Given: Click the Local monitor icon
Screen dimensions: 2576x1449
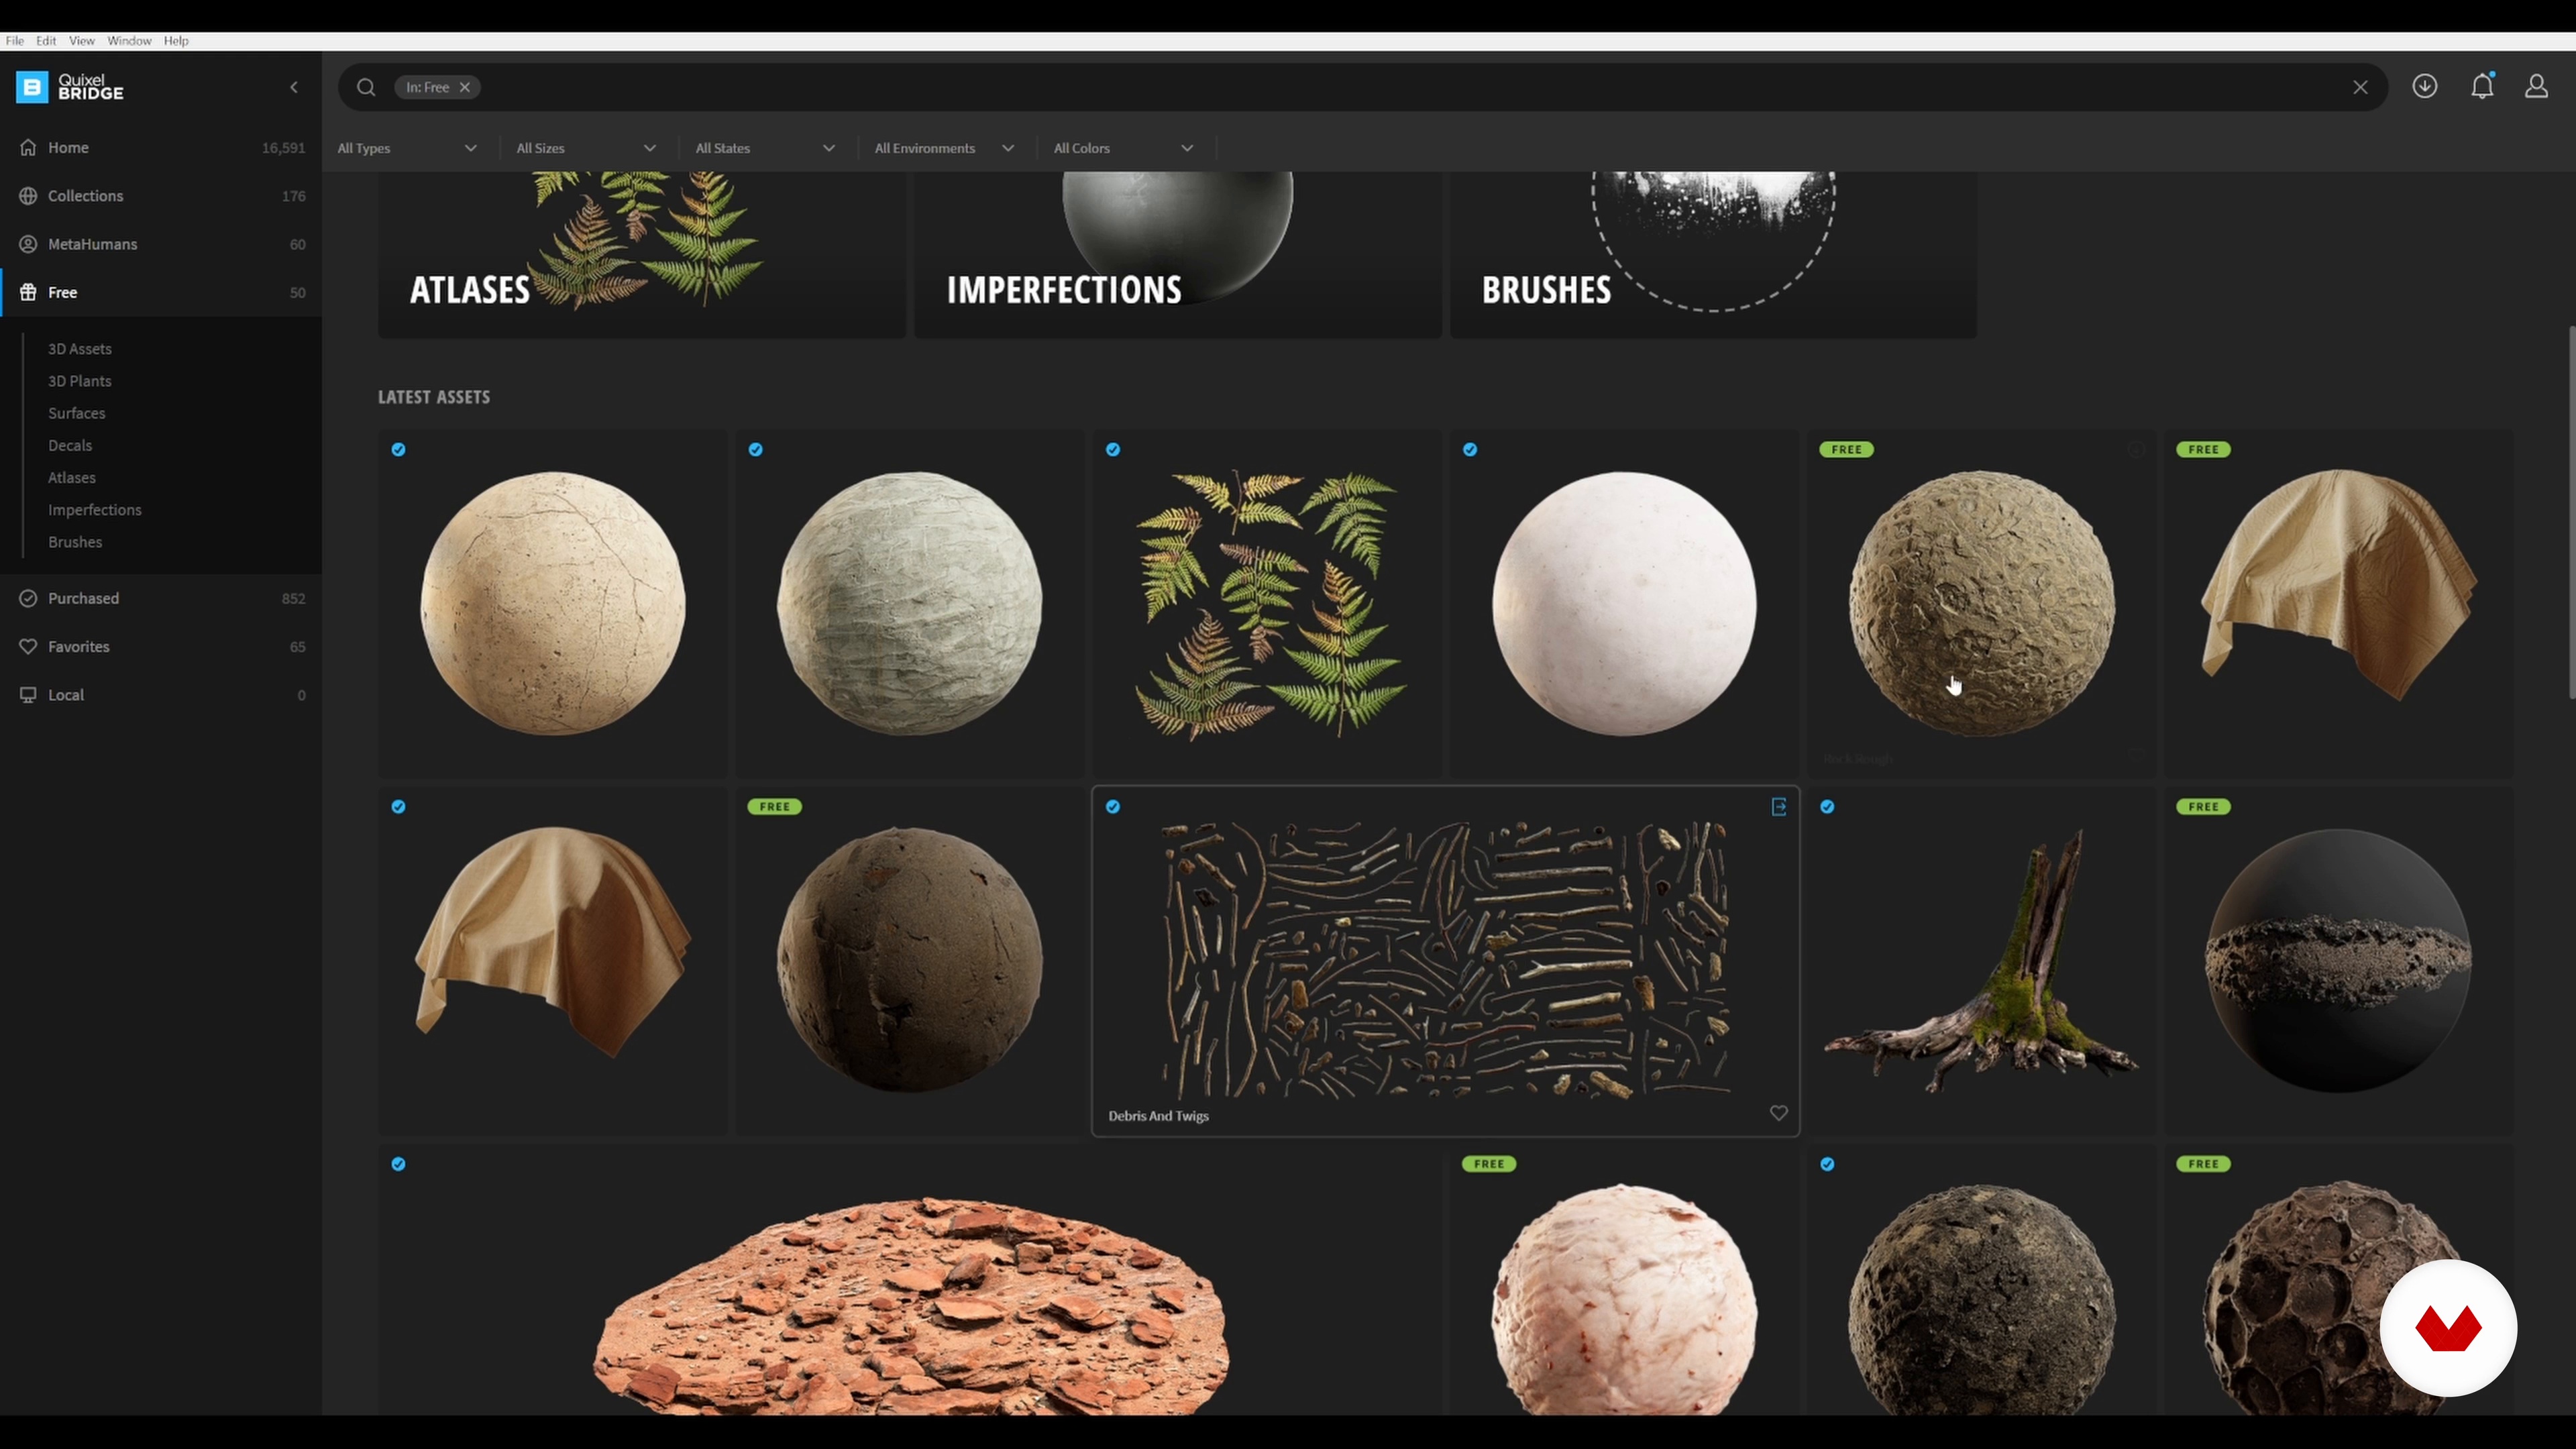Looking at the screenshot, I should tap(28, 694).
